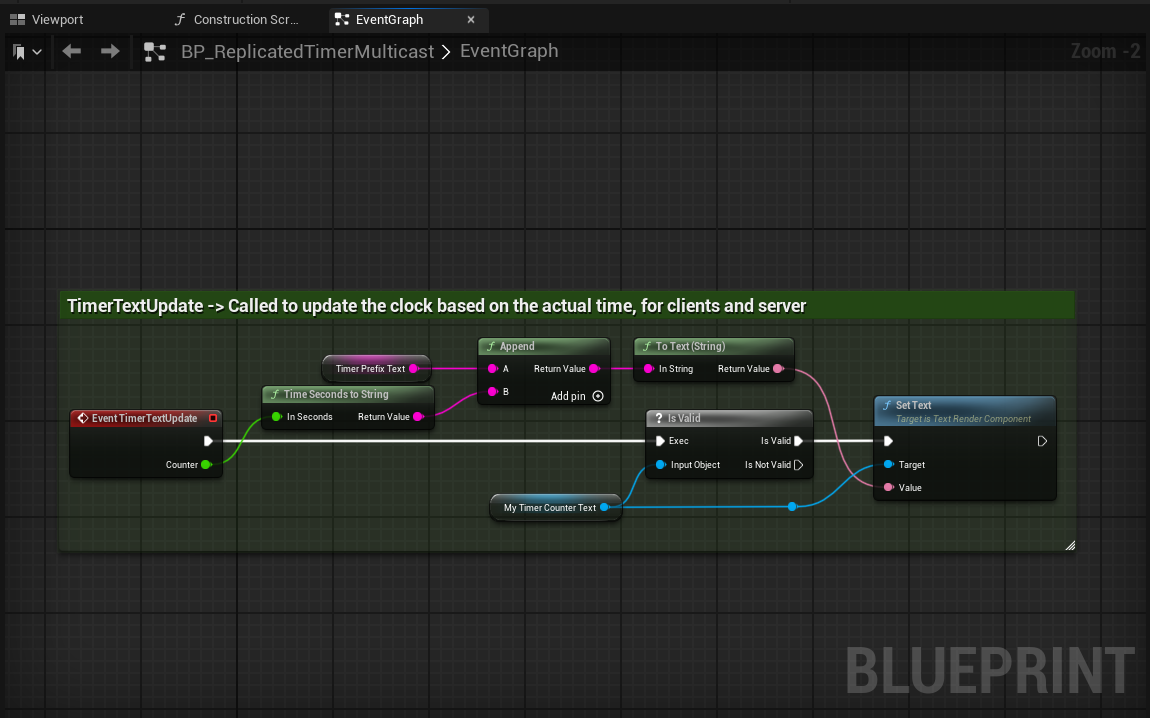Click Add pin on the Append node
This screenshot has height=718, width=1150.
[x=577, y=396]
